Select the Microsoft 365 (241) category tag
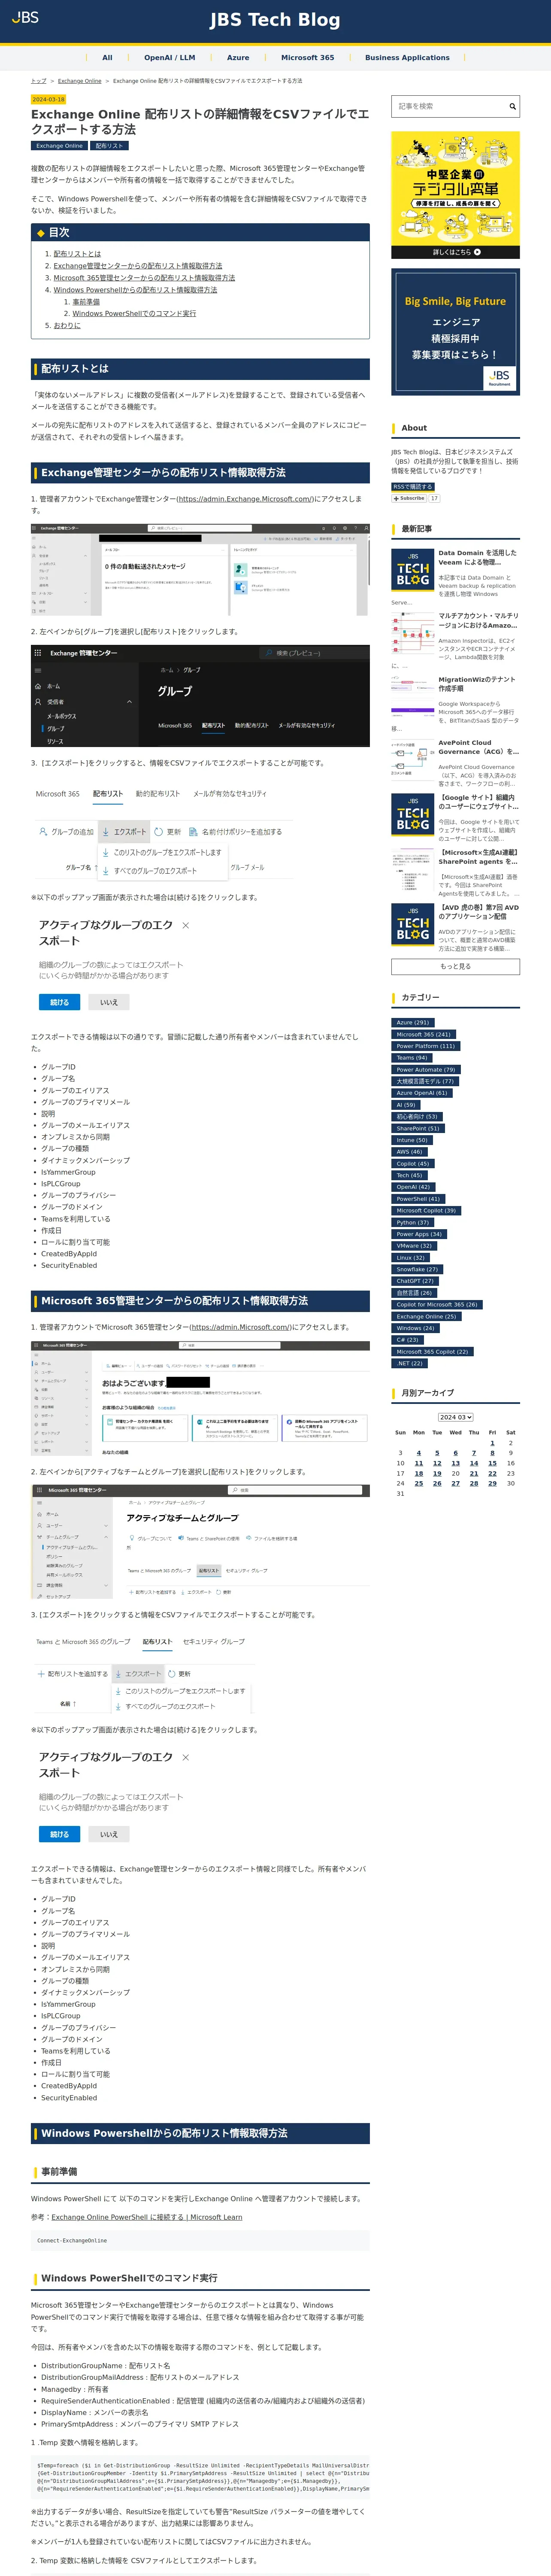This screenshot has width=551, height=2576. [423, 1034]
